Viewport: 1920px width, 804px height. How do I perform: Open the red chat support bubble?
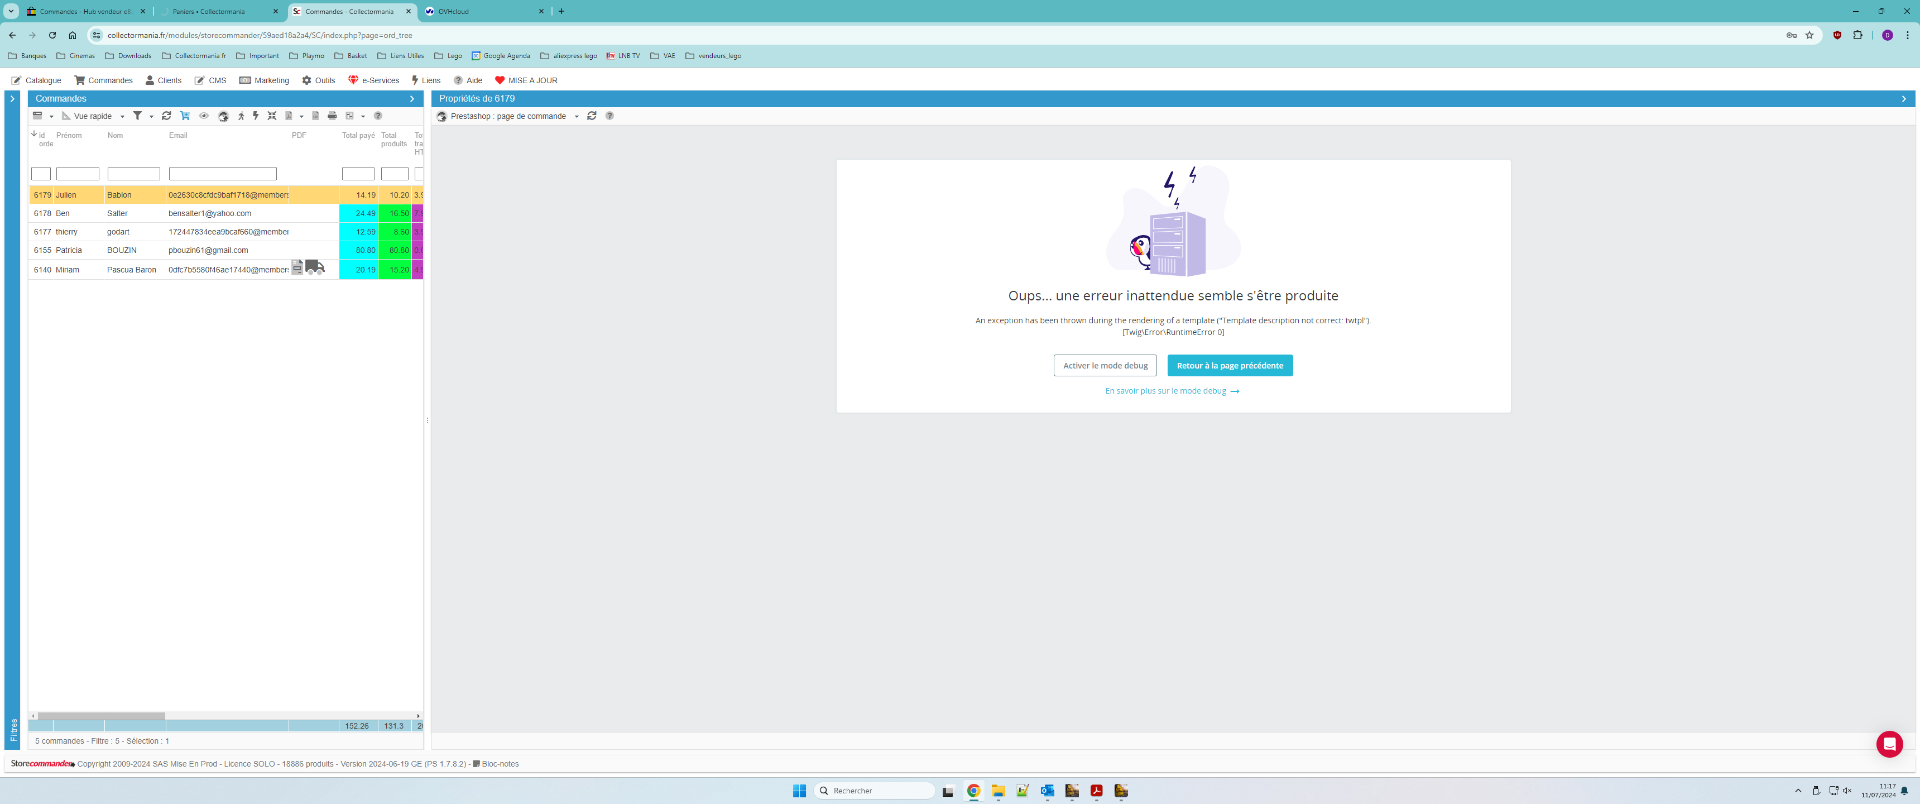(x=1889, y=743)
